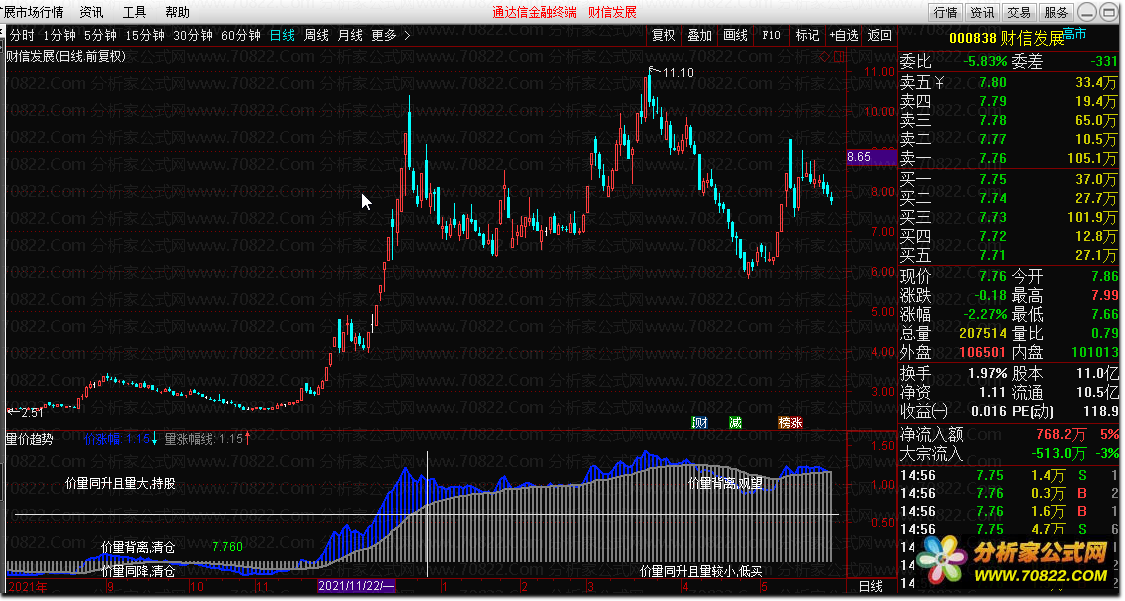Click the 减 marker icon on chart
Image resolution: width=1125 pixels, height=601 pixels.
point(735,422)
